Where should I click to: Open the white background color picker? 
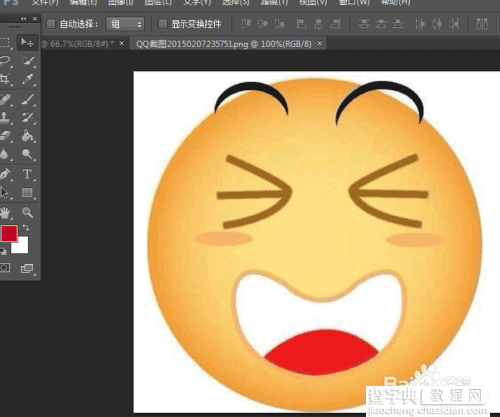tap(22, 247)
